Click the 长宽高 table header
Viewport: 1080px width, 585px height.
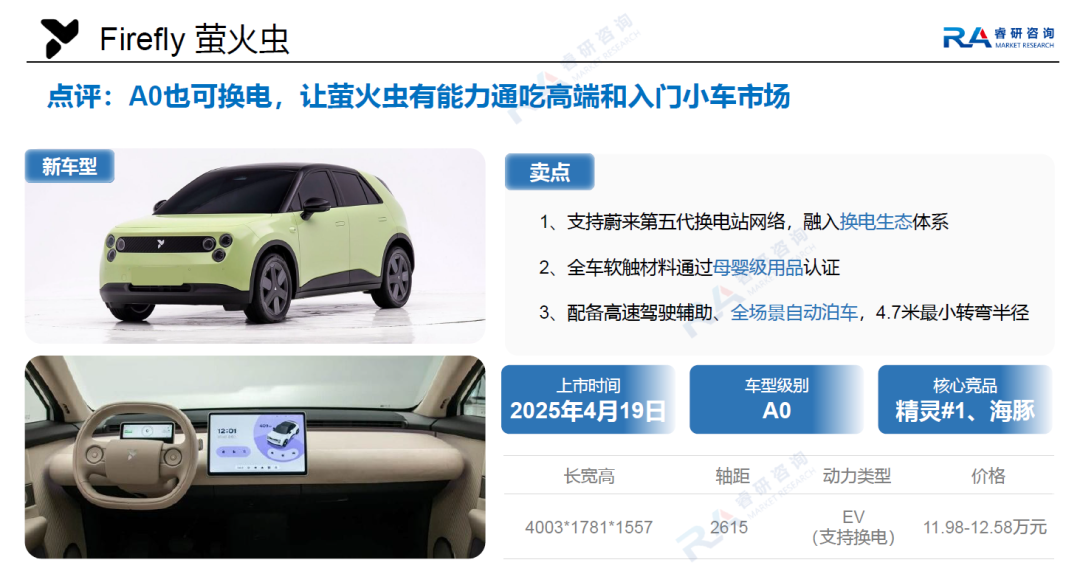pyautogui.click(x=589, y=476)
